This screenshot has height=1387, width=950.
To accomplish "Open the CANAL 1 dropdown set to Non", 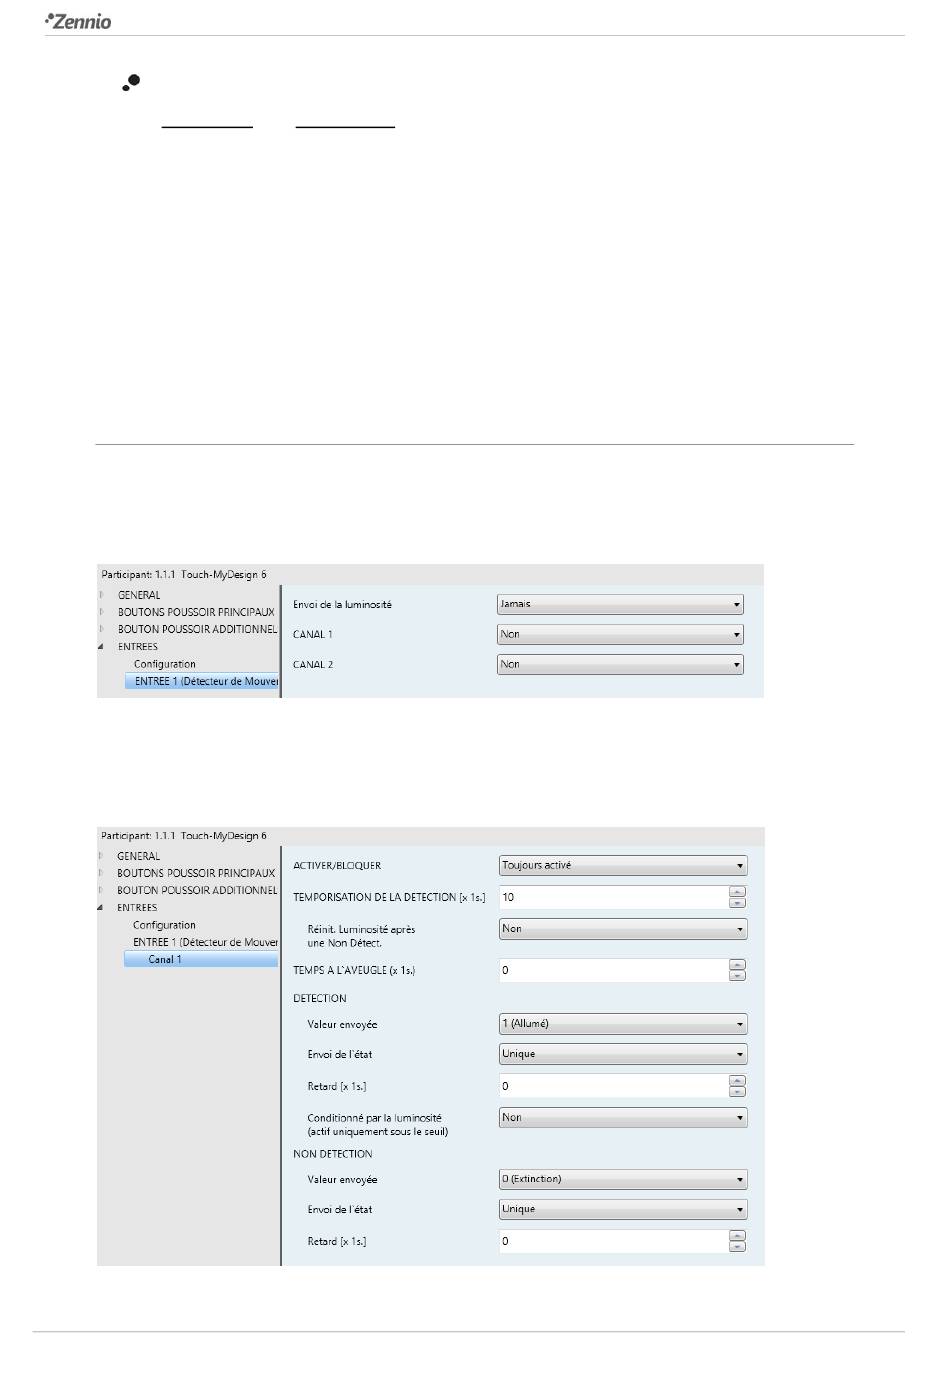I will (620, 634).
